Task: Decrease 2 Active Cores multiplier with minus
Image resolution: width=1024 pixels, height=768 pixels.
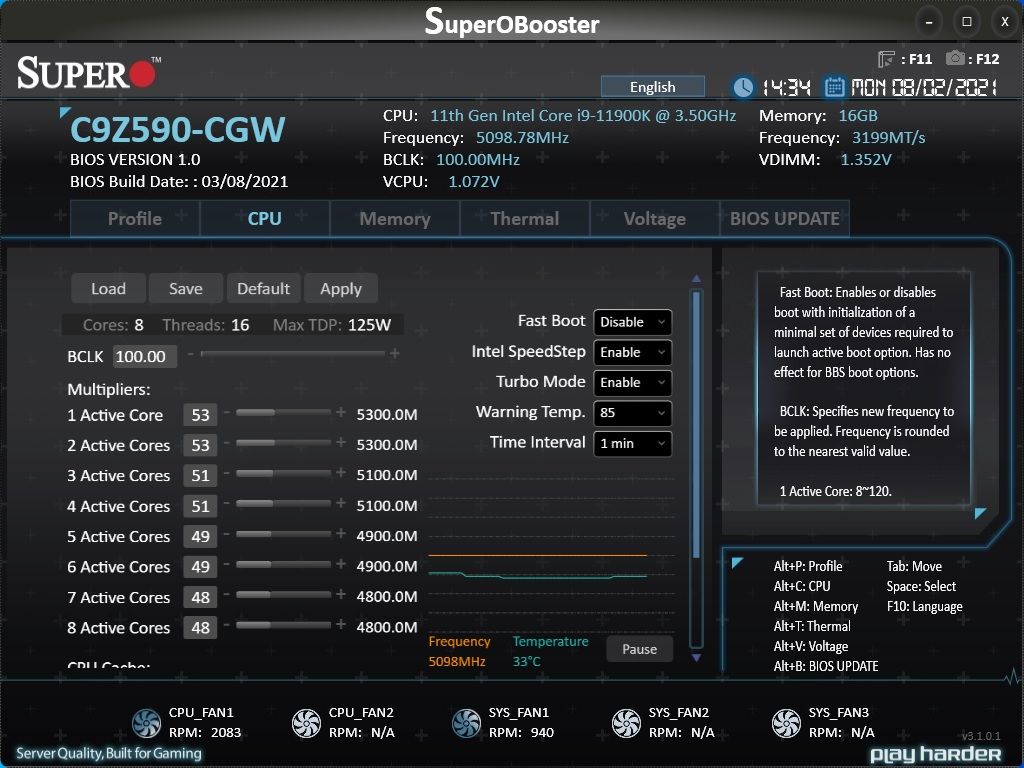Action: (x=227, y=443)
